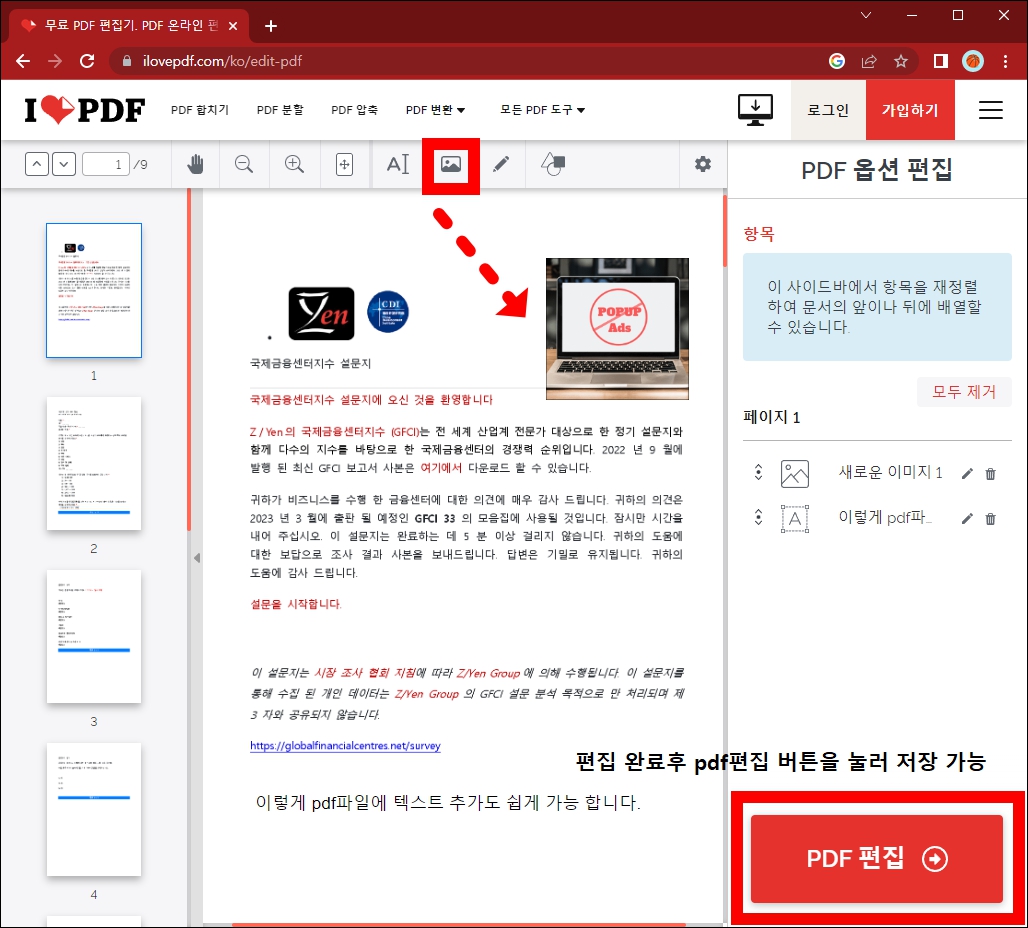The image size is (1028, 928).
Task: Select the Add Image tool
Action: pos(451,164)
